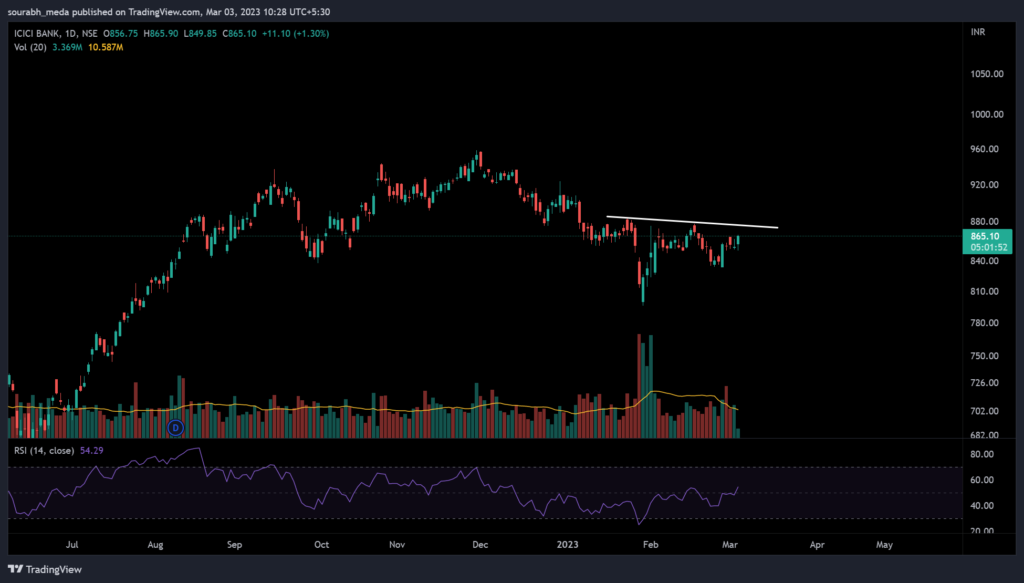Select the RSI (14, close) indicator label
1024x583 pixels.
tap(44, 450)
